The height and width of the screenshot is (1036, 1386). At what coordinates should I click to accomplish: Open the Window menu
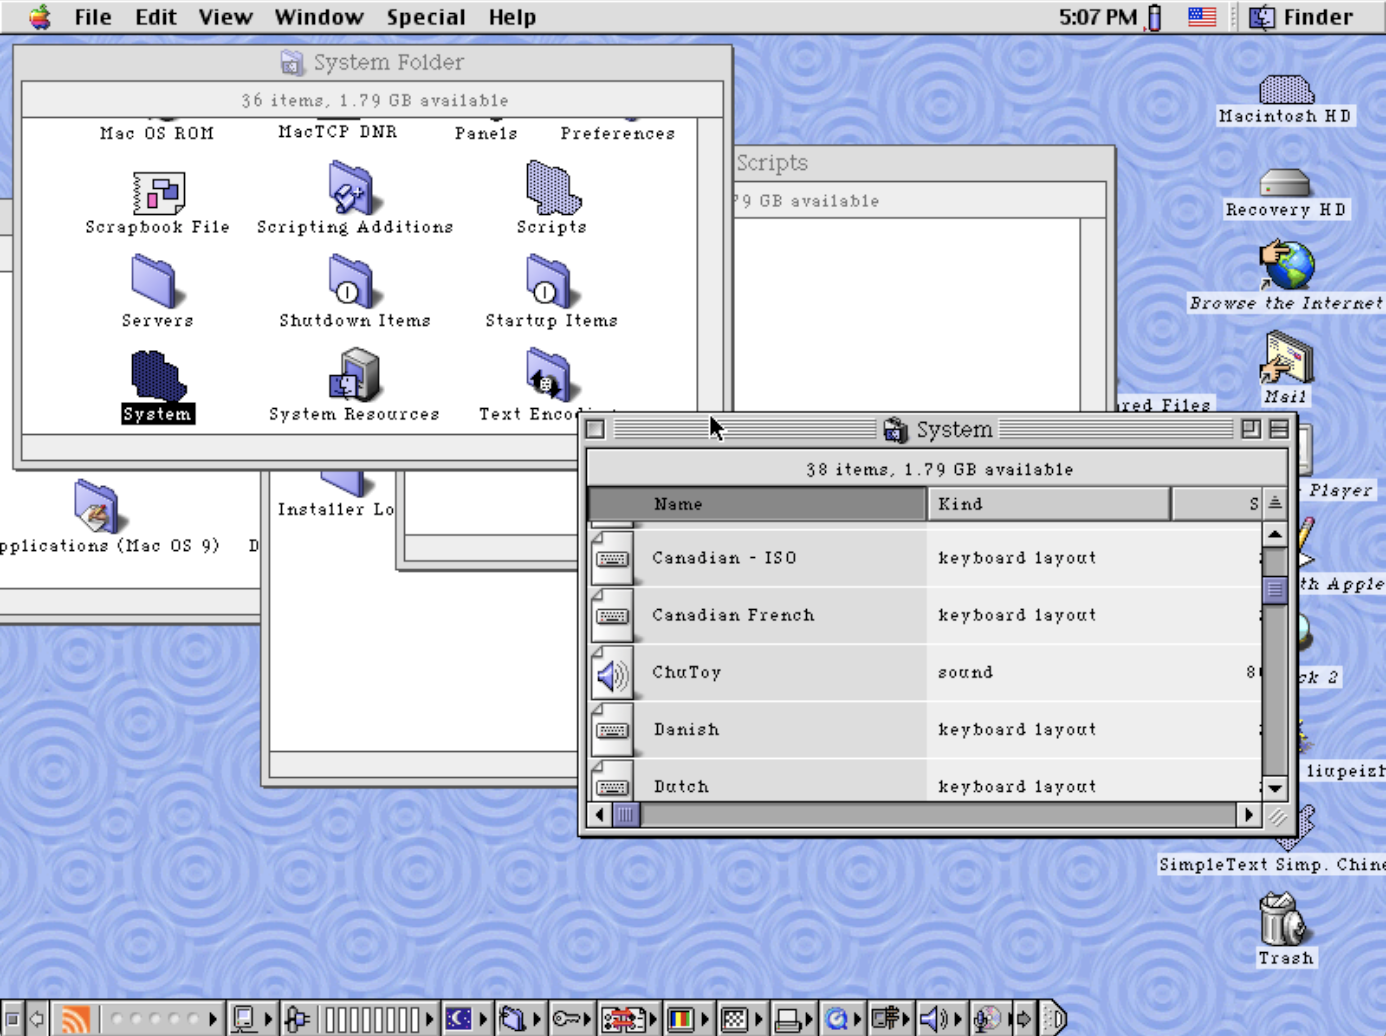pos(319,17)
